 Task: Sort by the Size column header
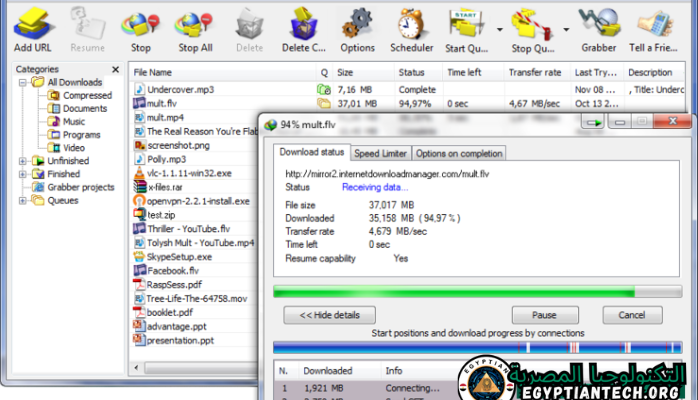(363, 73)
